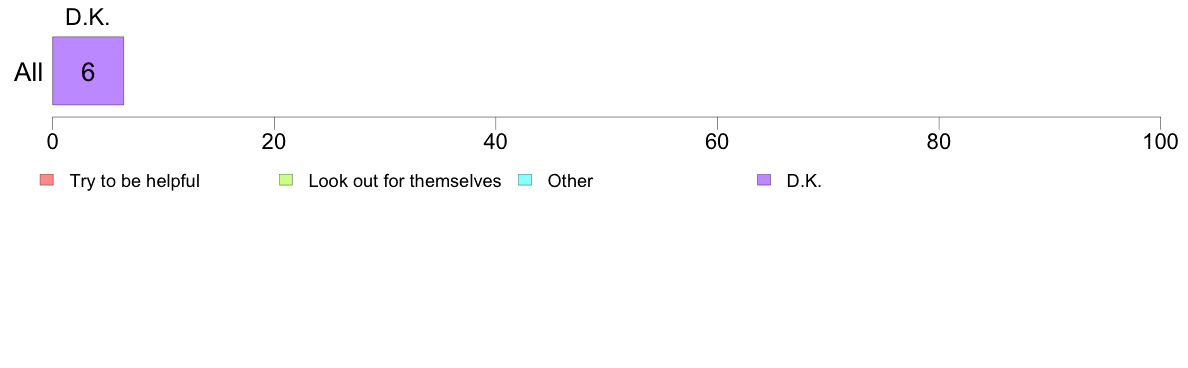Select the purple D.K. legend swatch
The height and width of the screenshot is (368, 1188).
(764, 180)
